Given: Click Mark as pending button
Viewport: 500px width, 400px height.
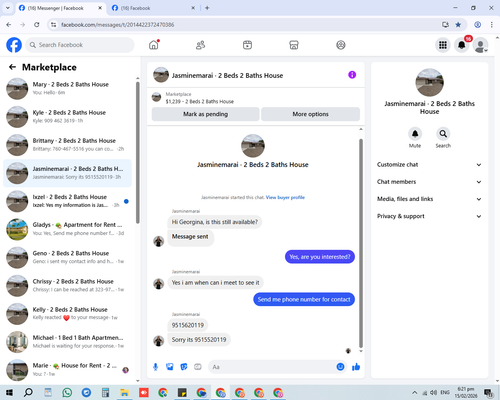Looking at the screenshot, I should [205, 114].
